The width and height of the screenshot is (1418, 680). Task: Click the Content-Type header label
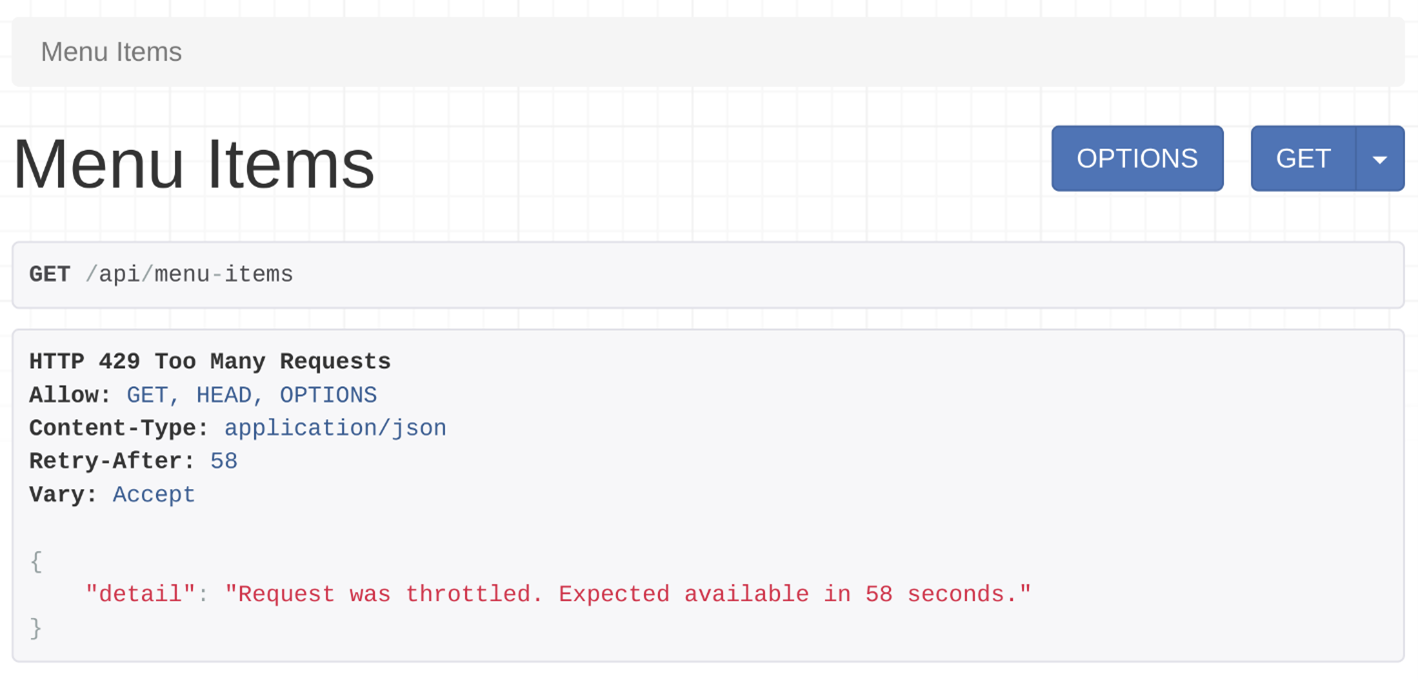click(118, 428)
